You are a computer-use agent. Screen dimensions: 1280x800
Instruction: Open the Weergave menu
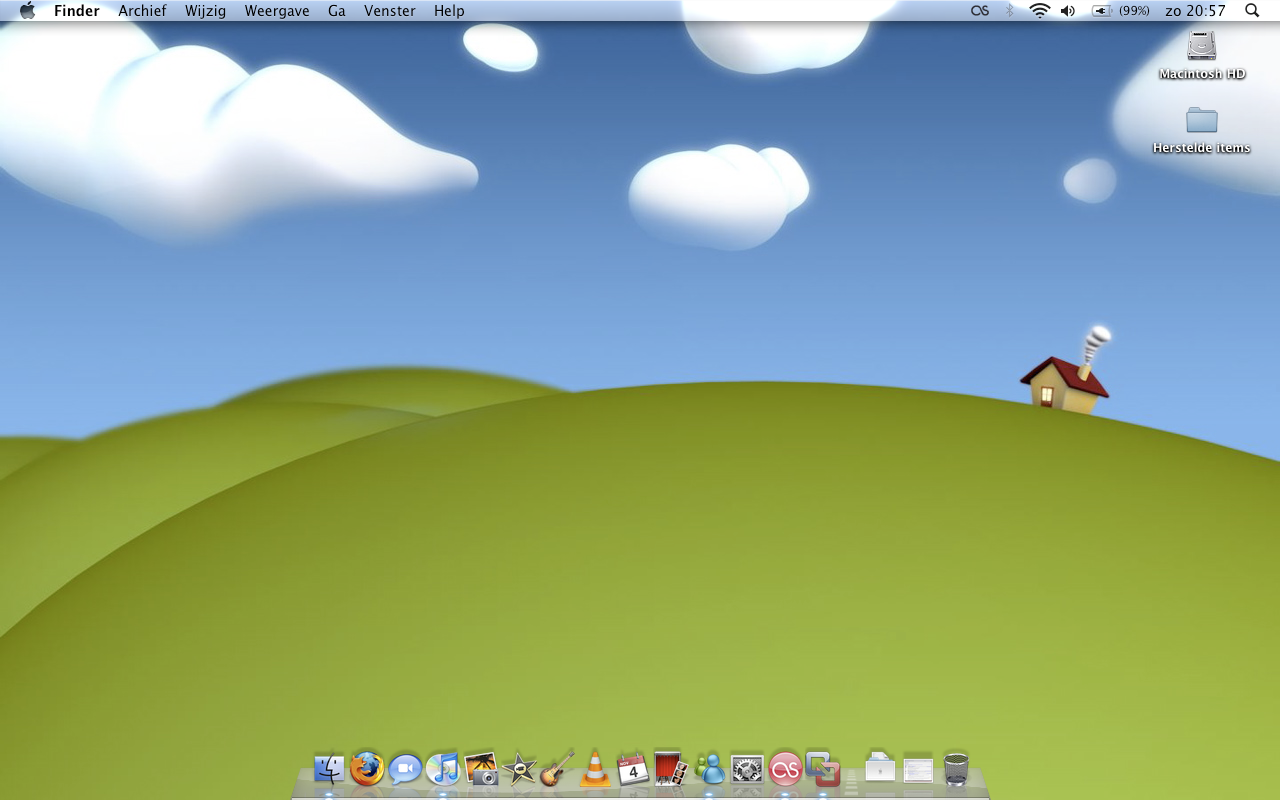click(x=277, y=11)
